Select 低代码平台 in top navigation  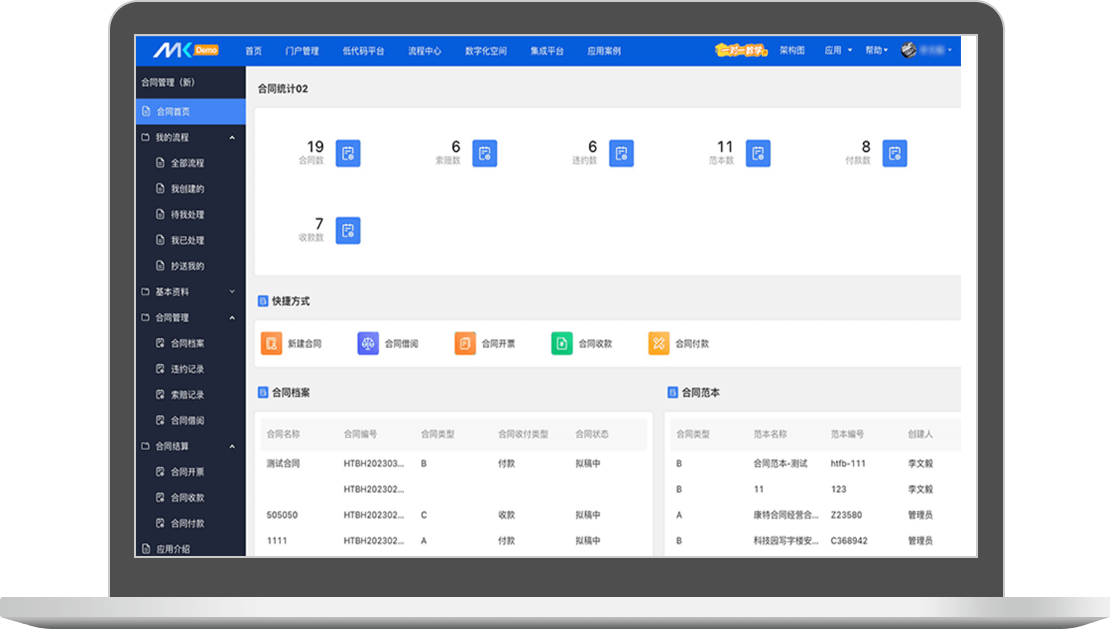pyautogui.click(x=363, y=51)
